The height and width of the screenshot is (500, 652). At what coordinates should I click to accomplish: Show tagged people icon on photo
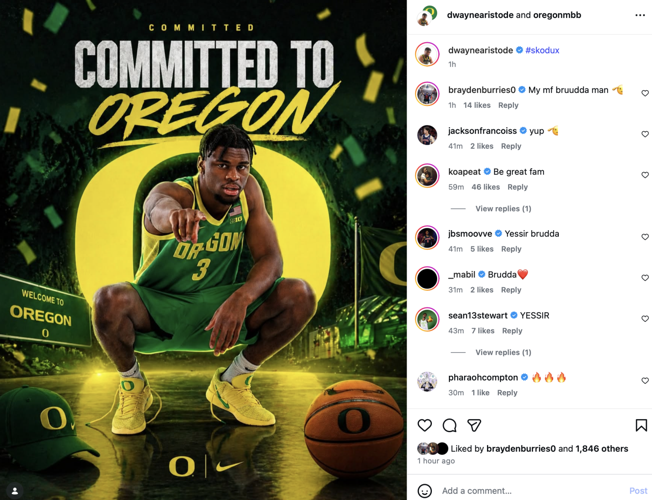coord(15,491)
